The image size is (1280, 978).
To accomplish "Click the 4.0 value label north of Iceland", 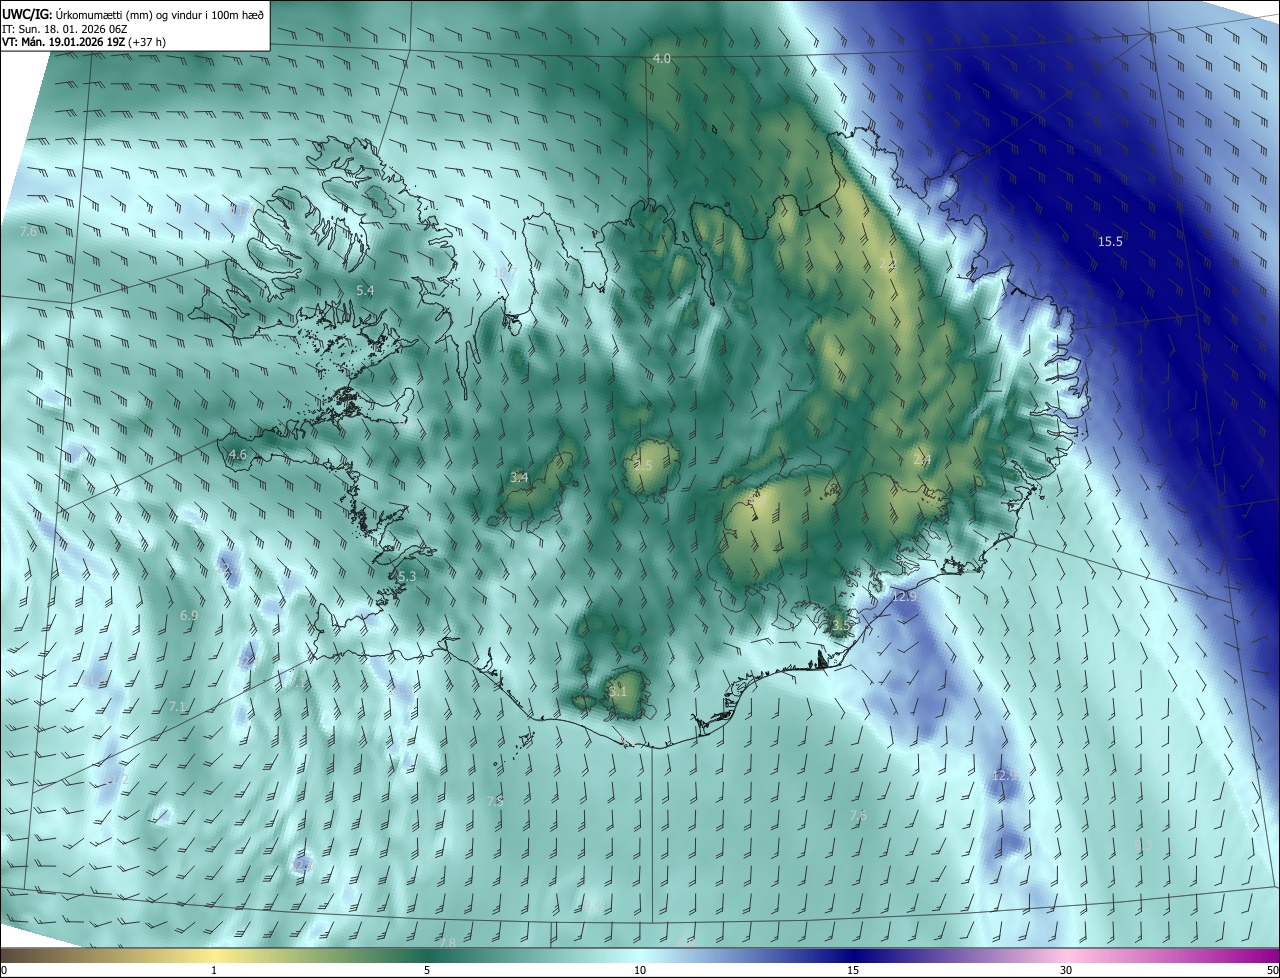I will [x=661, y=59].
